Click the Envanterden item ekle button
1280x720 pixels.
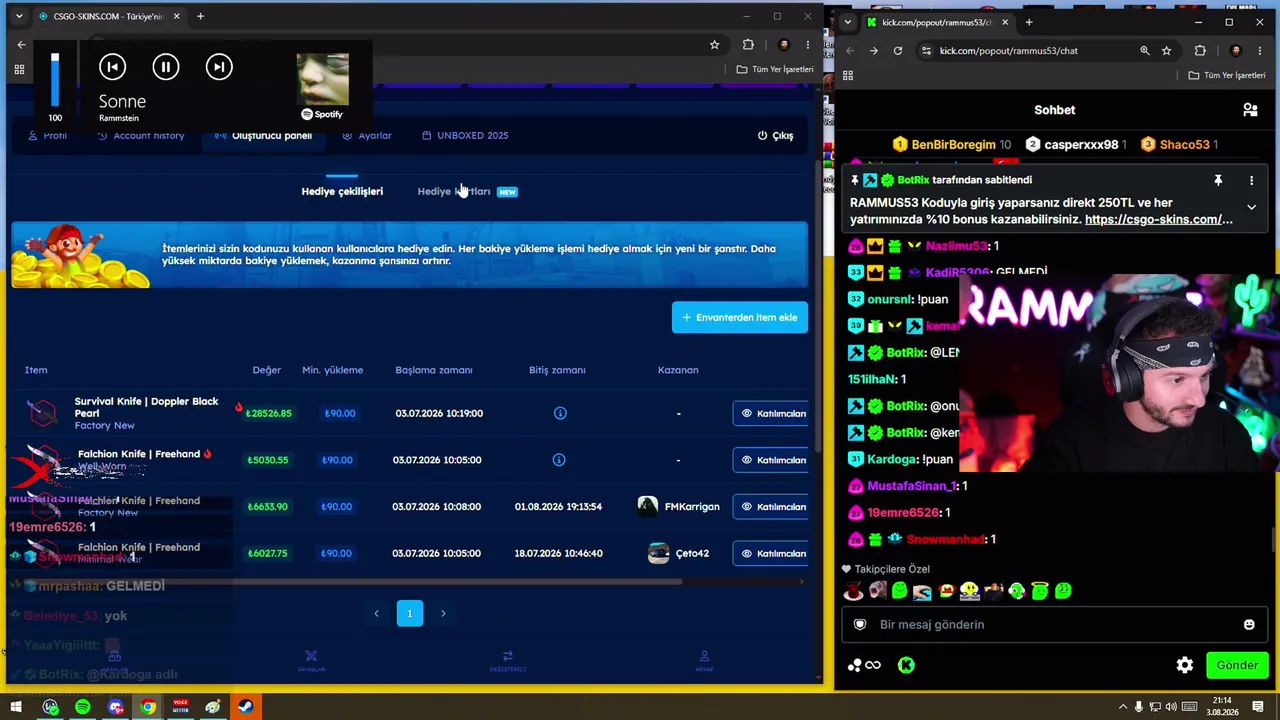pos(740,317)
